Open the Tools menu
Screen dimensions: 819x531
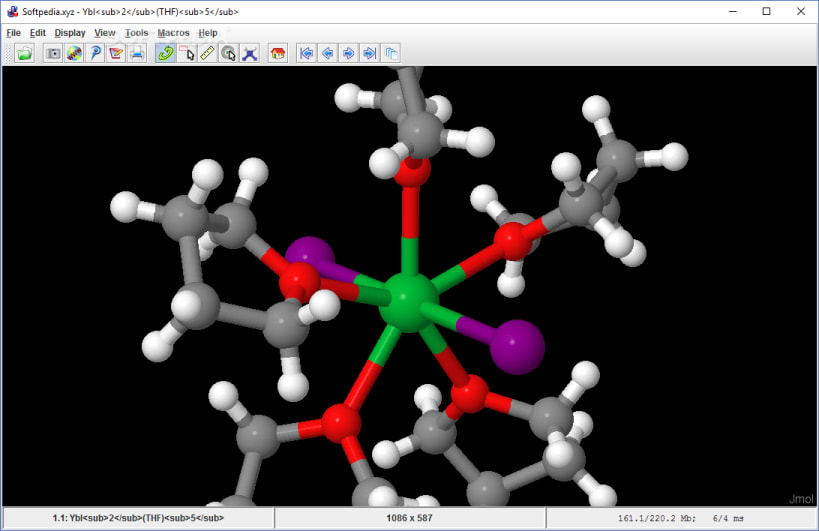pyautogui.click(x=136, y=33)
